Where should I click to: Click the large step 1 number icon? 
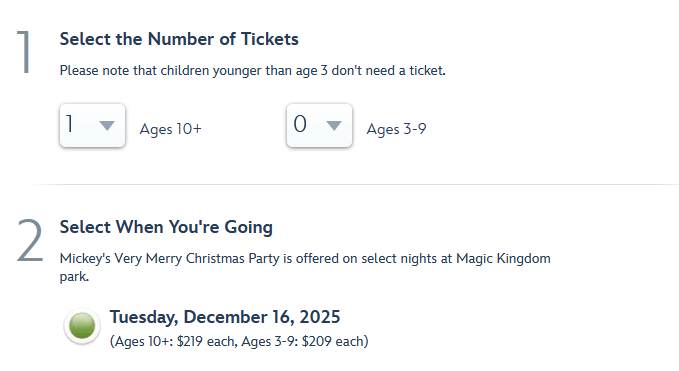(x=25, y=52)
